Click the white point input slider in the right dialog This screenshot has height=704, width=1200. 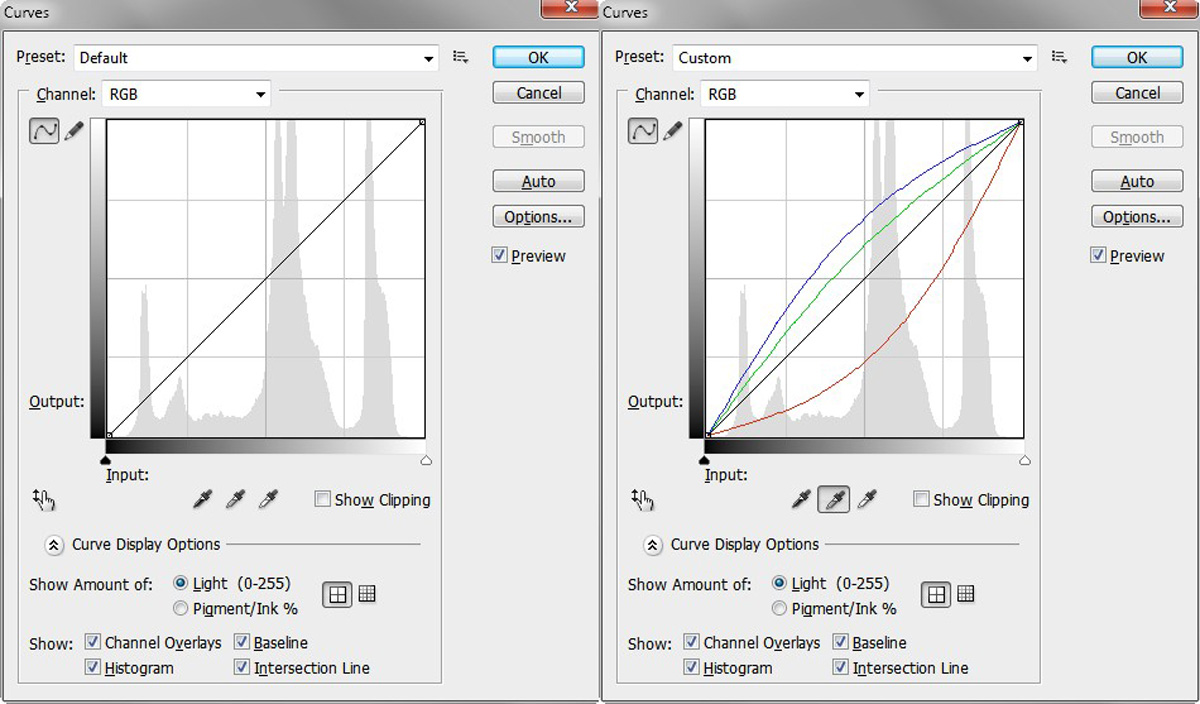click(1025, 461)
